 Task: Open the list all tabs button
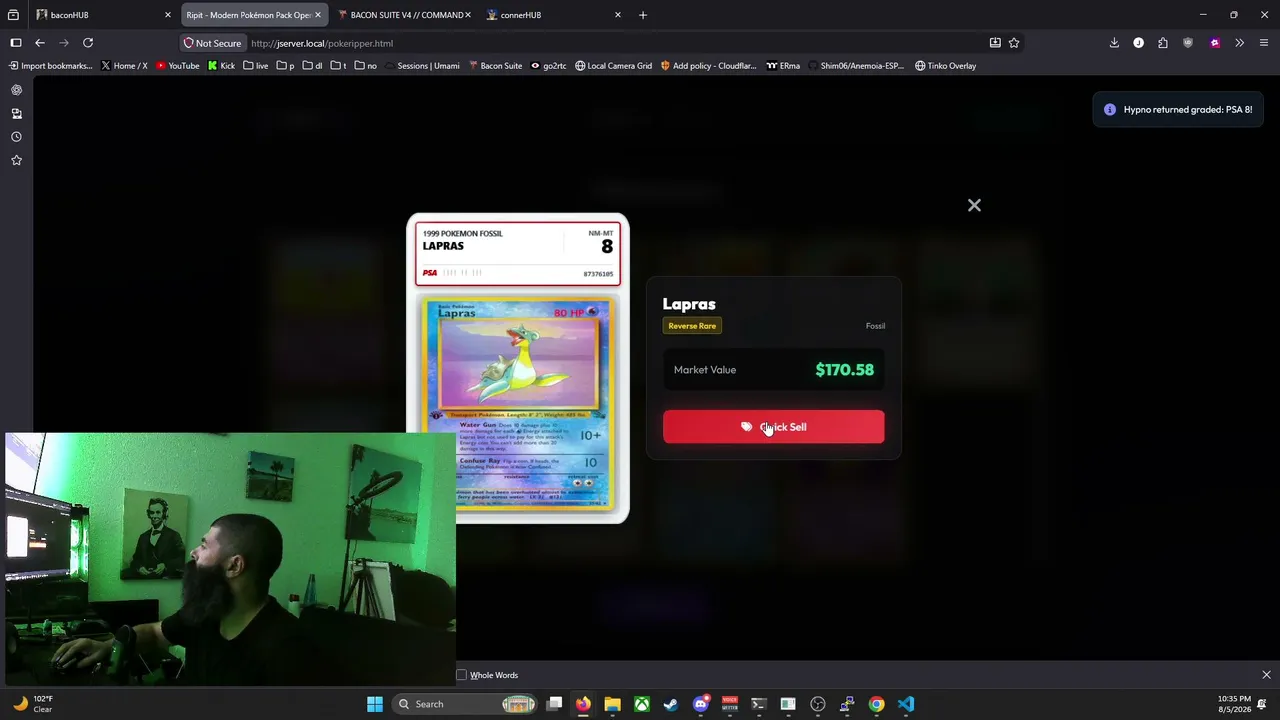tap(14, 15)
